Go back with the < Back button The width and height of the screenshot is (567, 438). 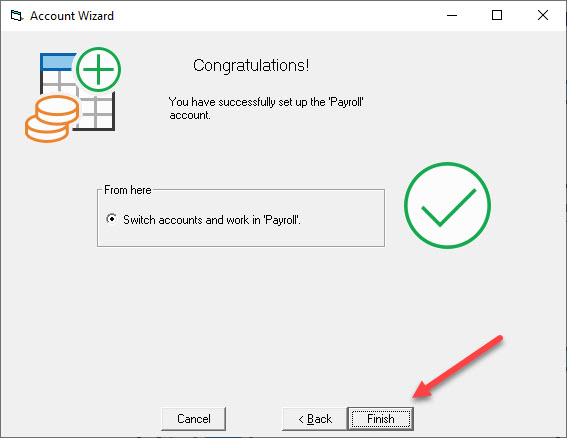point(315,419)
